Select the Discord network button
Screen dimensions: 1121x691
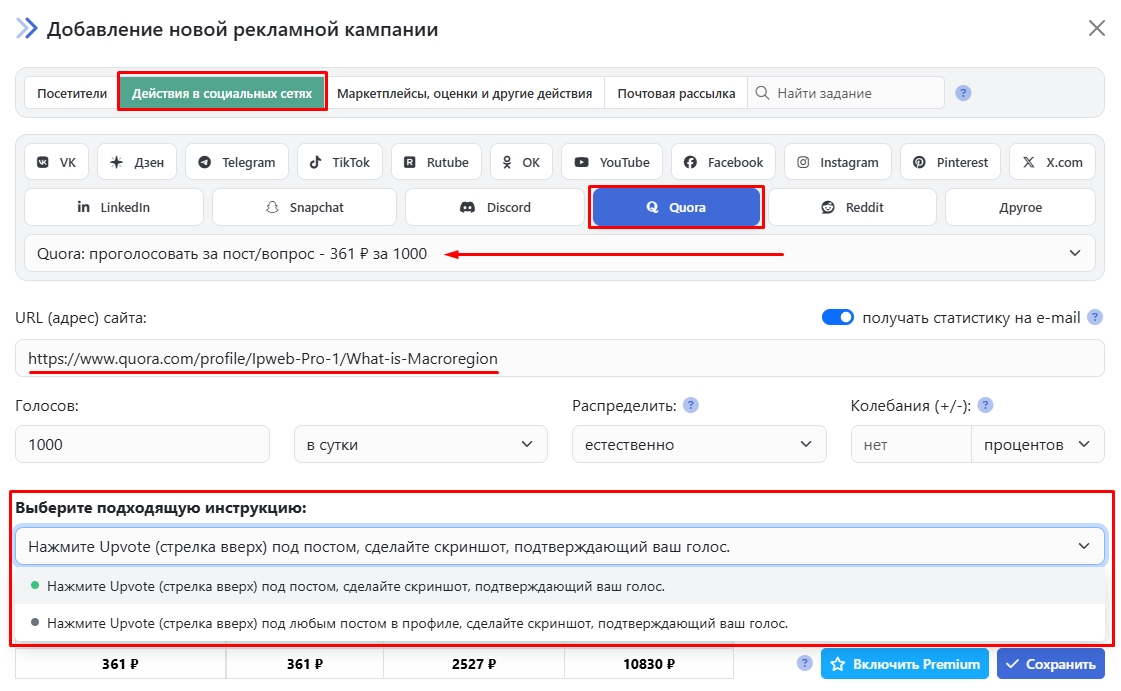click(494, 208)
